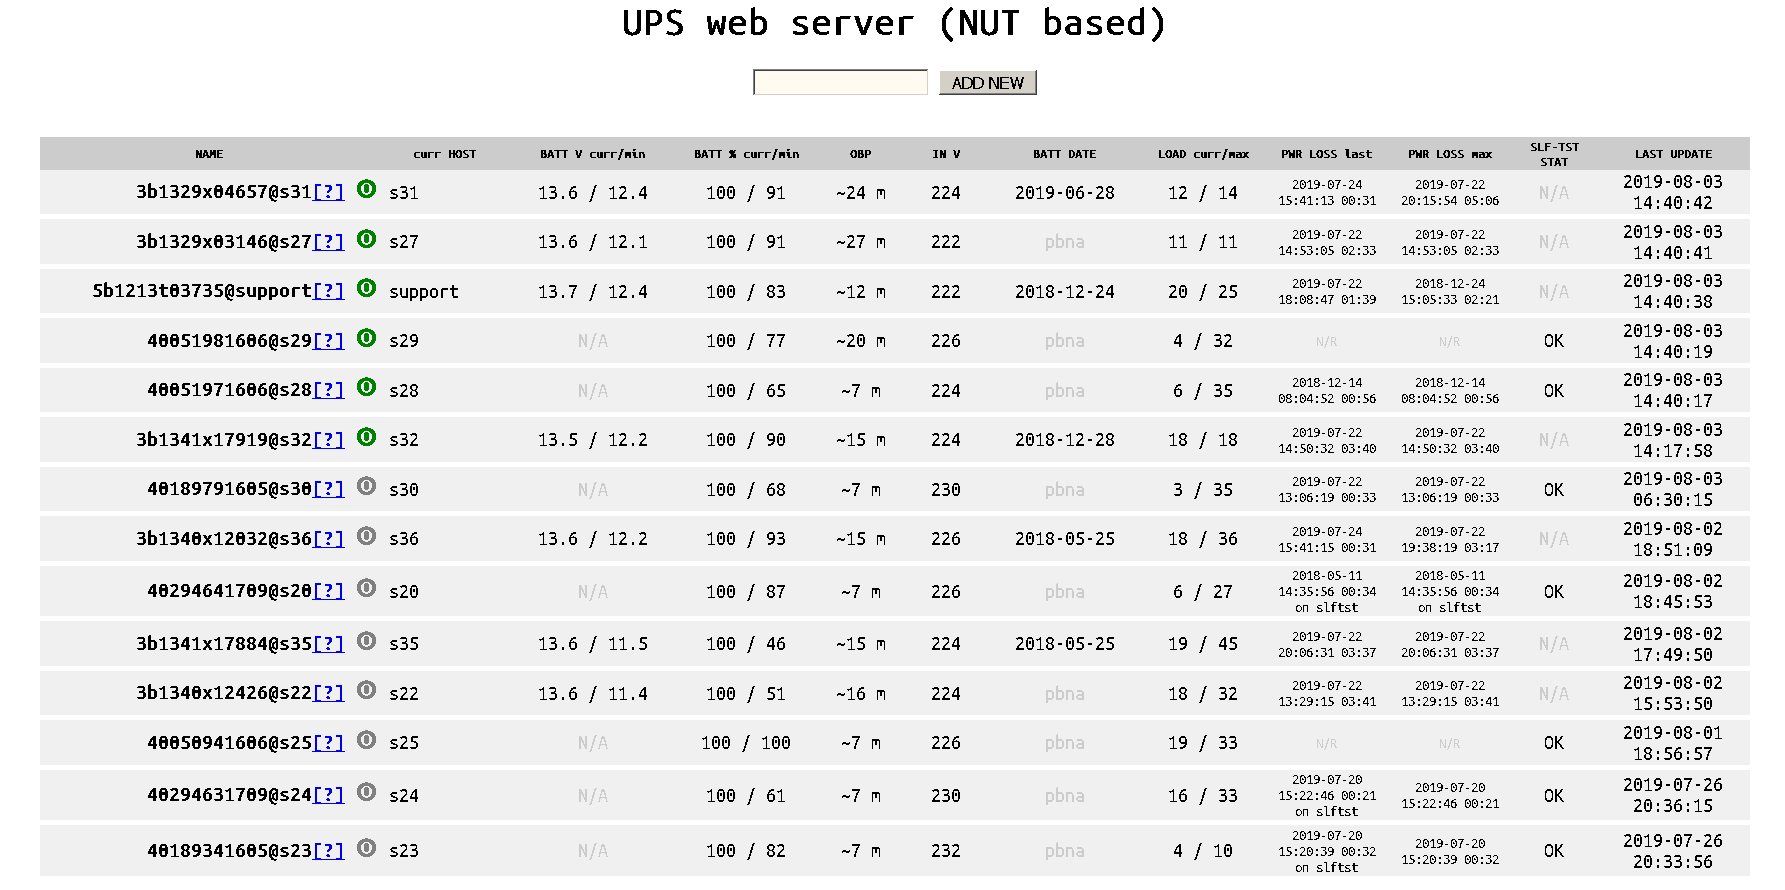Image resolution: width=1785 pixels, height=890 pixels.
Task: Click green status icon for 5b1213t03735@support
Action: pyautogui.click(x=367, y=288)
